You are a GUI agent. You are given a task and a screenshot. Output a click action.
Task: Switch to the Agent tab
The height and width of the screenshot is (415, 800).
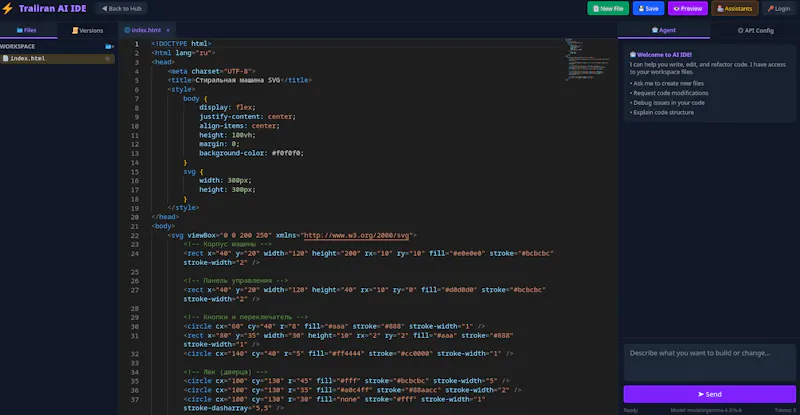663,30
